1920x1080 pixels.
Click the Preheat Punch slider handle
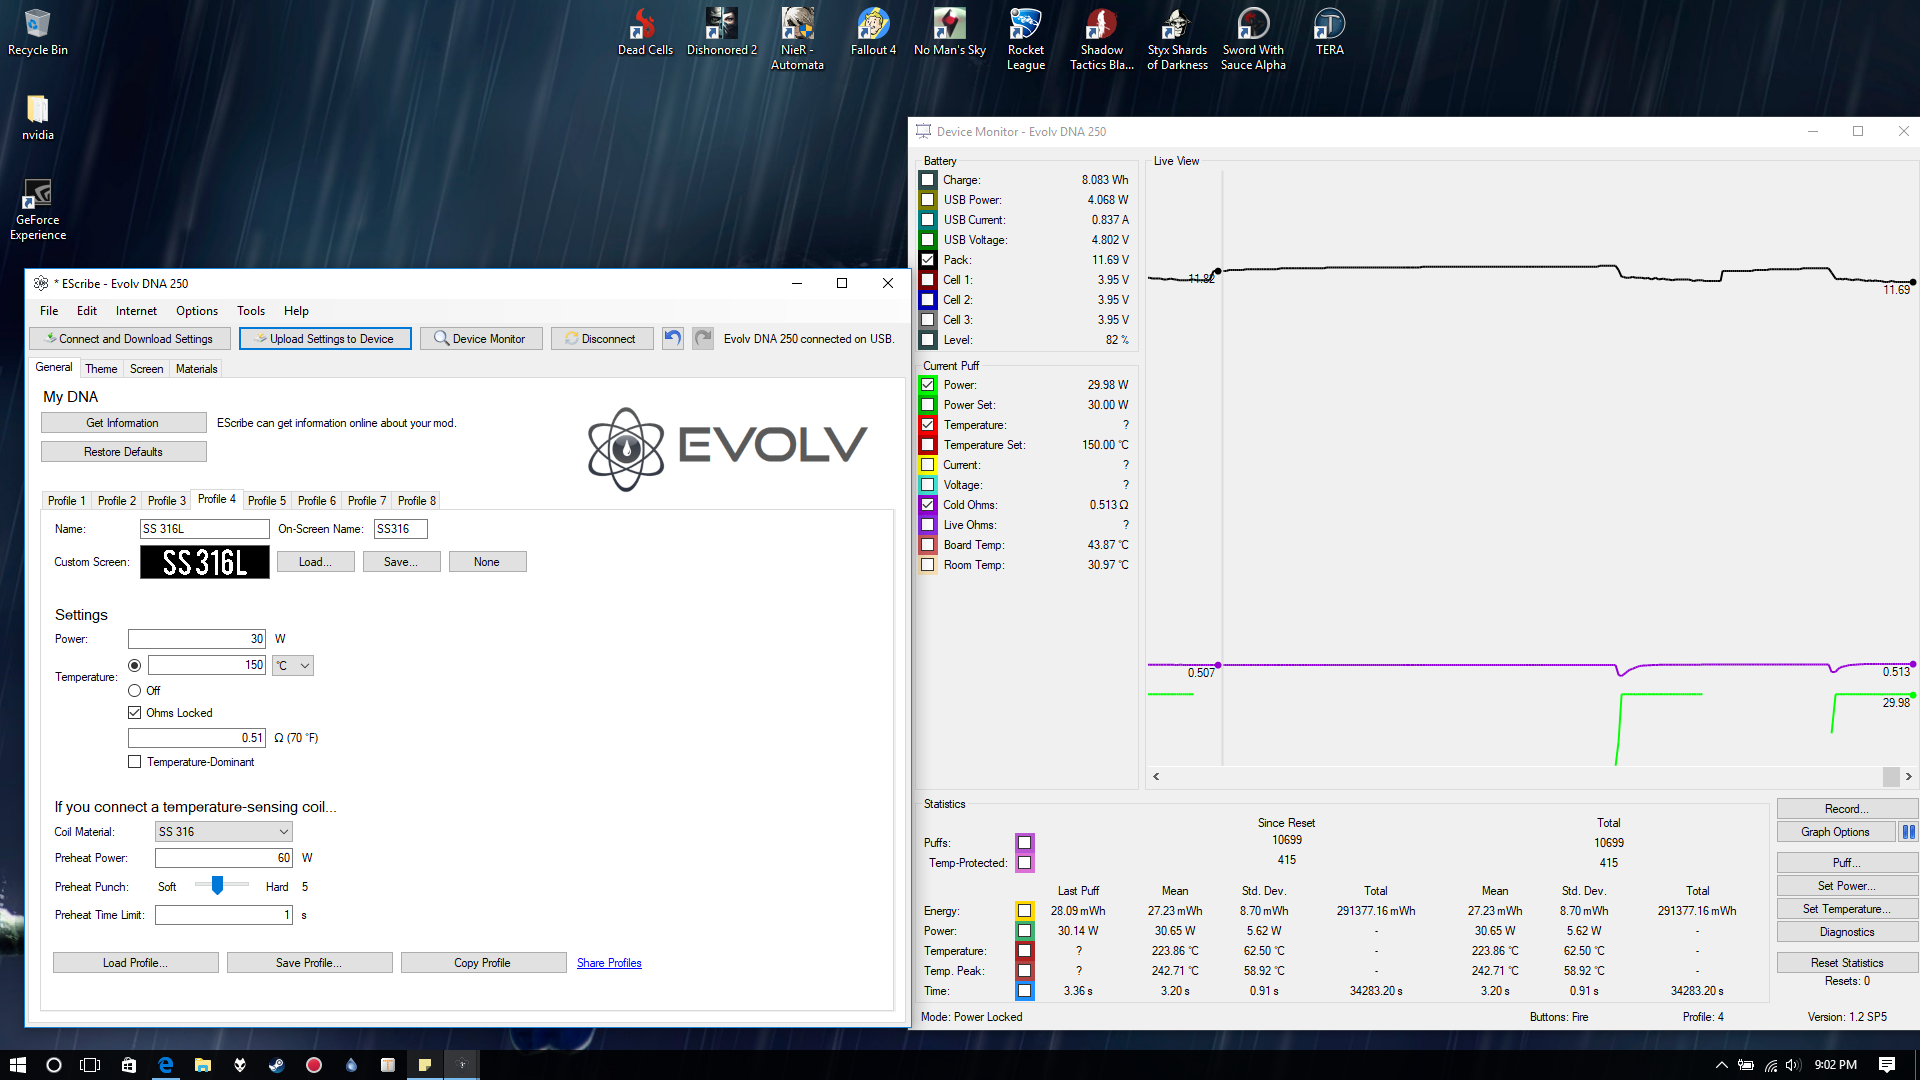pyautogui.click(x=217, y=886)
